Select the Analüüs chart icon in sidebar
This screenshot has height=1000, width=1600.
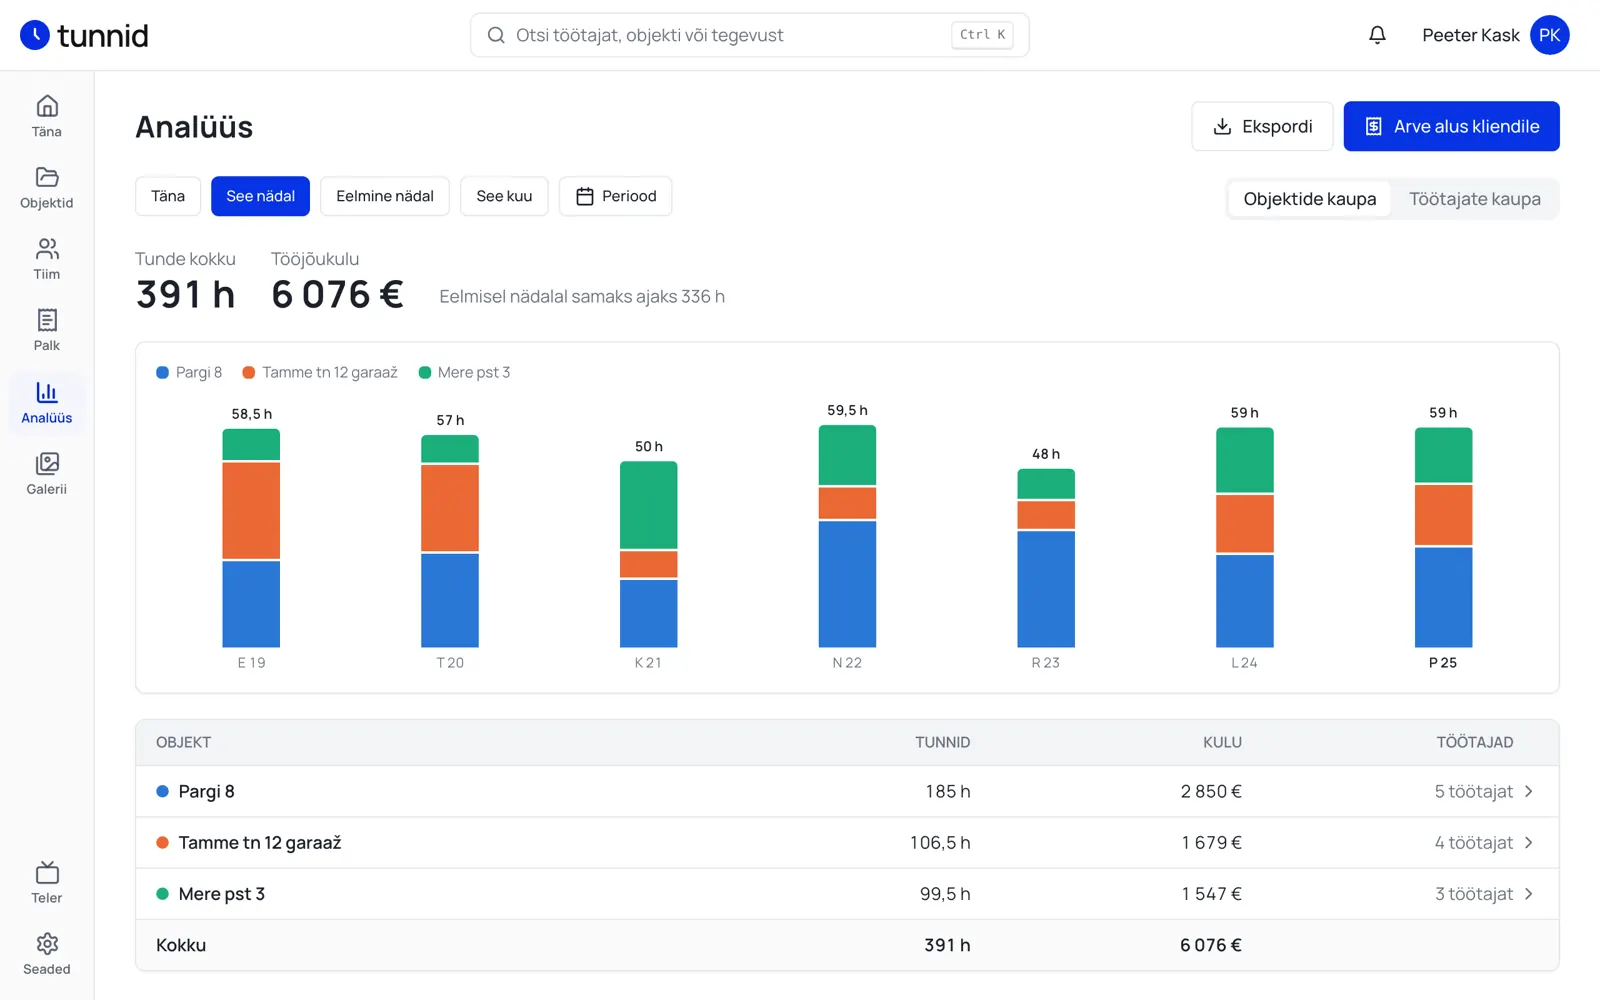[x=47, y=392]
